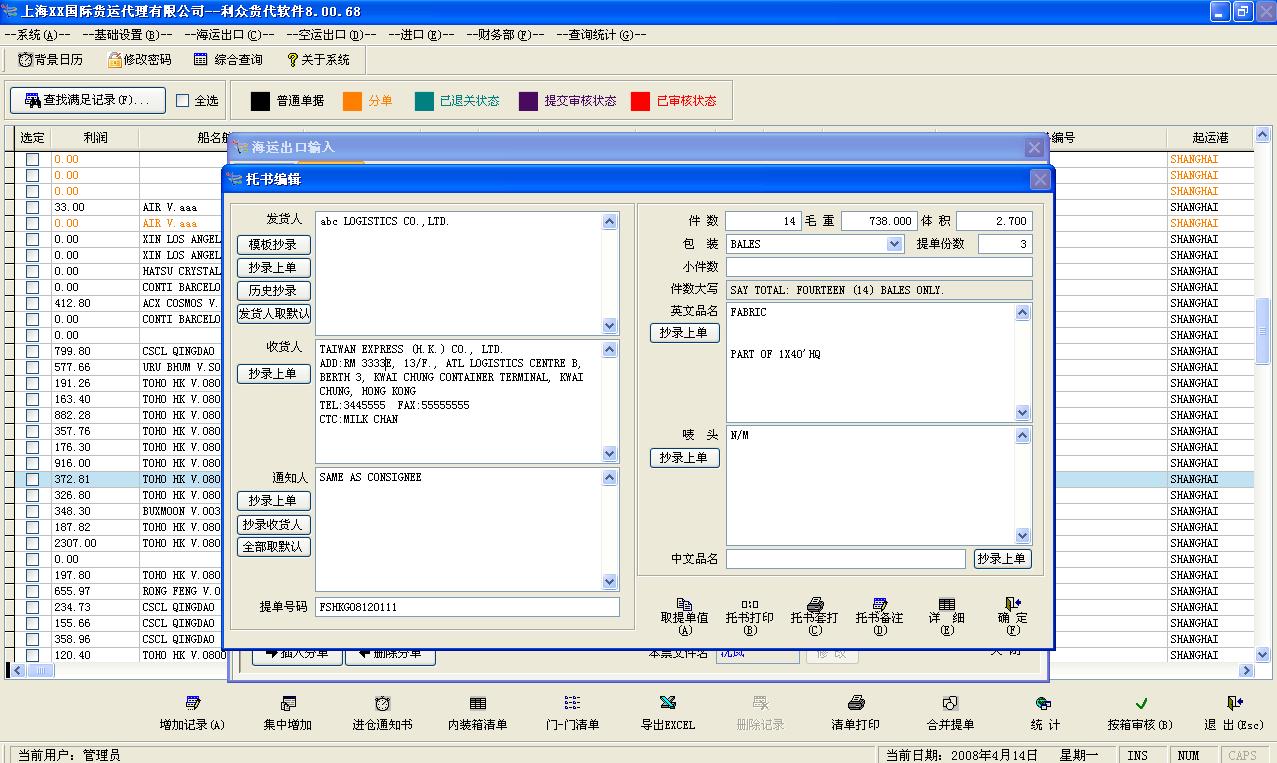
Task: Expand the 包装 BALES dropdown
Action: (894, 244)
